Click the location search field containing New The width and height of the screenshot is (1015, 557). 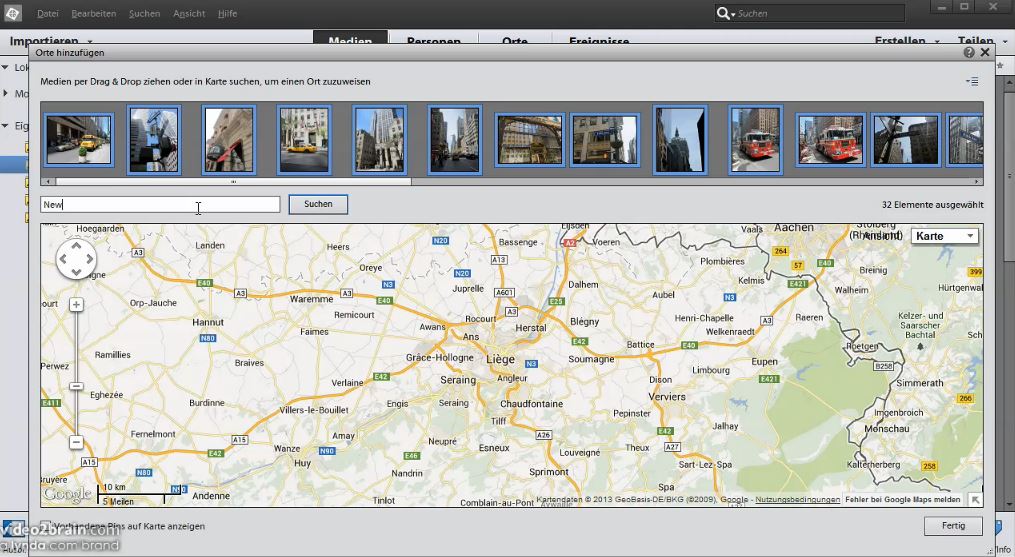tap(160, 205)
